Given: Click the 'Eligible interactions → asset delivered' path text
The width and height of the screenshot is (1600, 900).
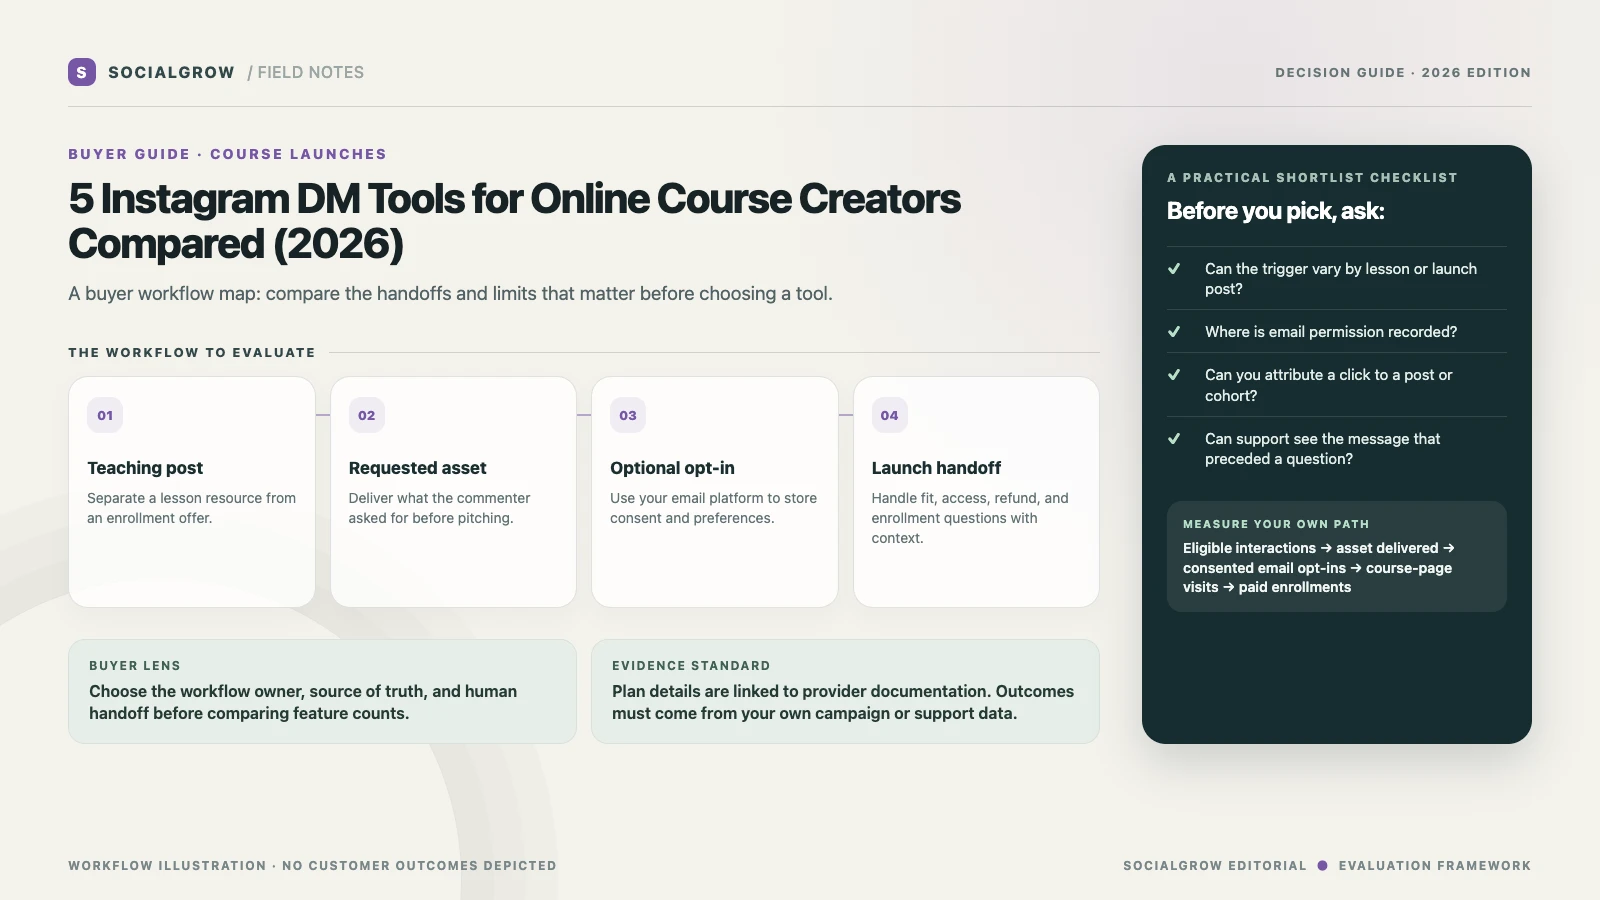Looking at the screenshot, I should [x=1319, y=568].
